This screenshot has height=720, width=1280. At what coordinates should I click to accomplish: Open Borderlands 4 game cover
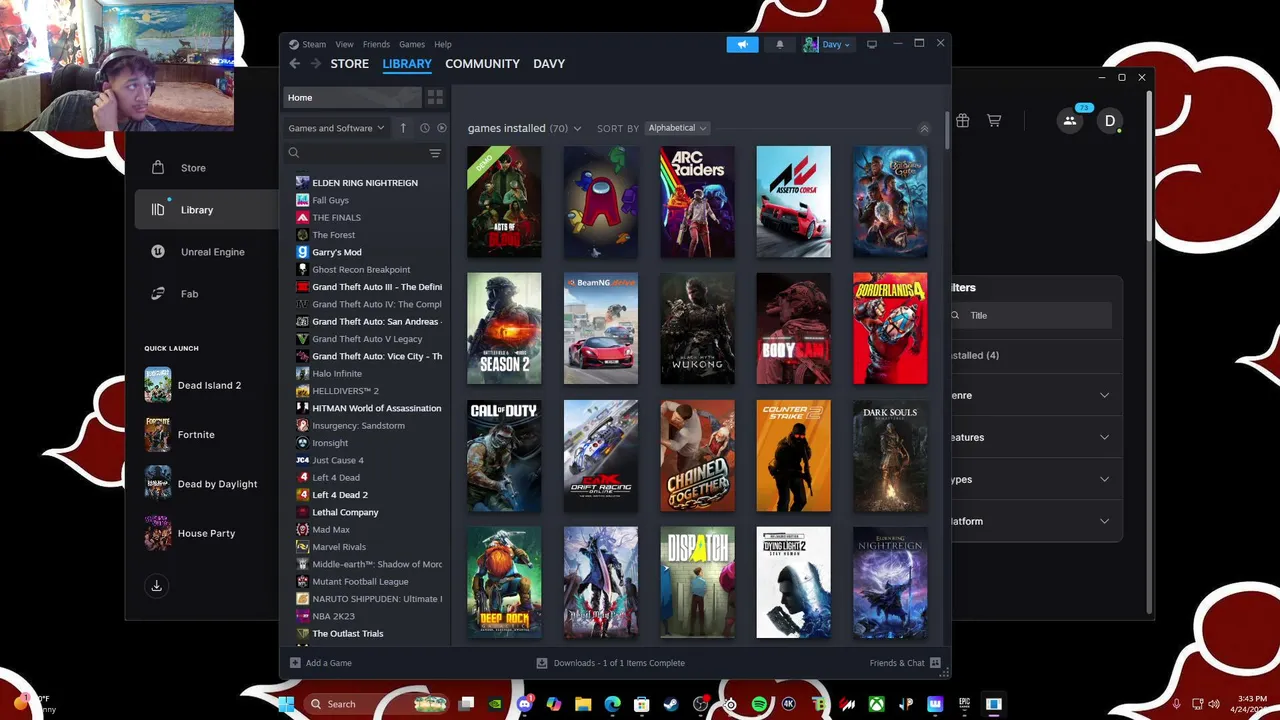[890, 328]
